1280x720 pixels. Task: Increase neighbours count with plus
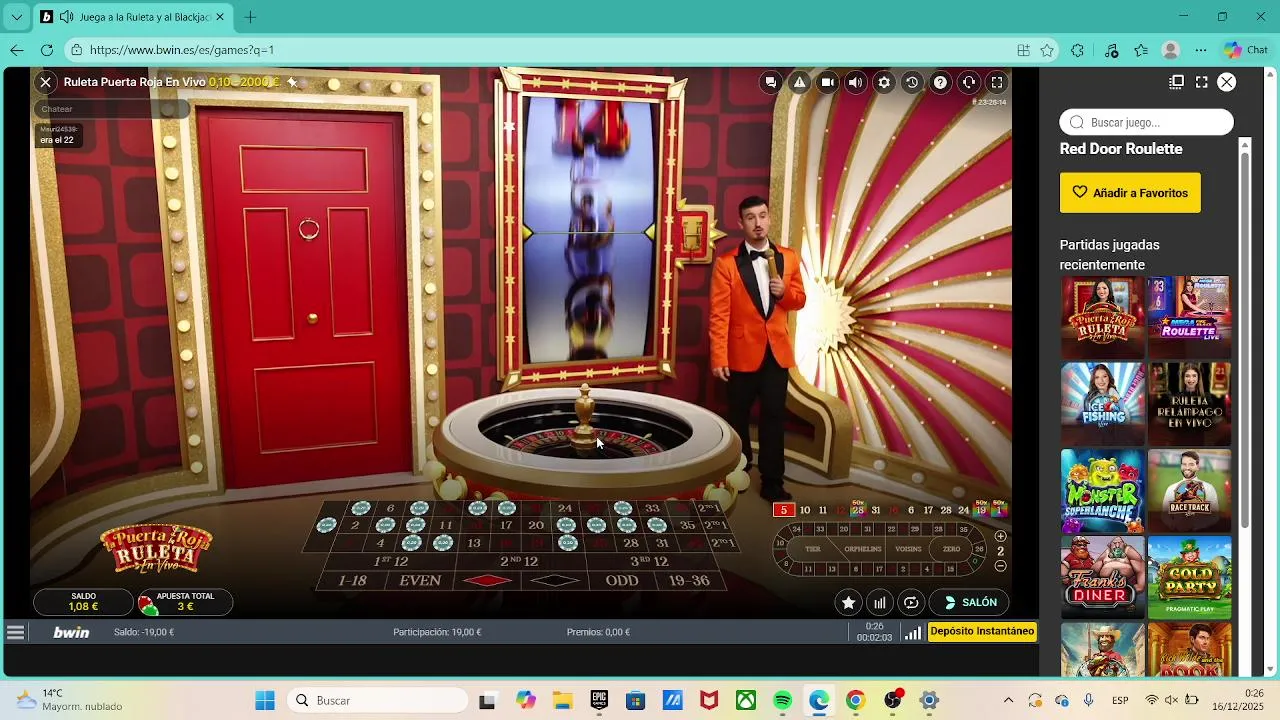[x=1000, y=536]
